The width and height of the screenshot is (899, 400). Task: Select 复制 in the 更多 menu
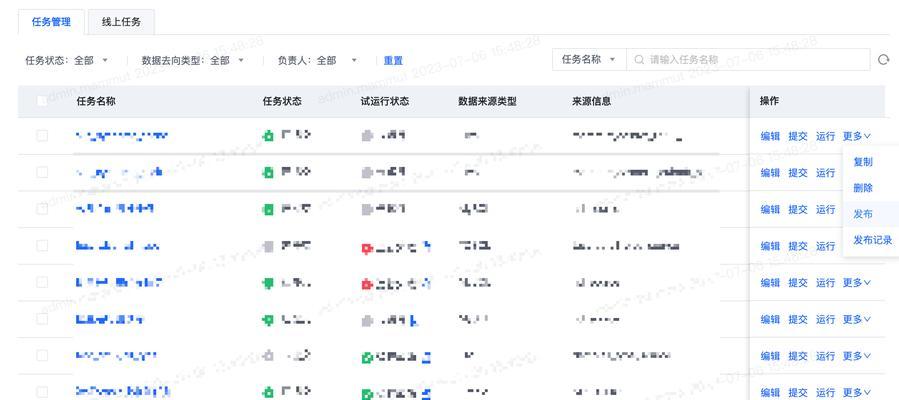point(862,162)
